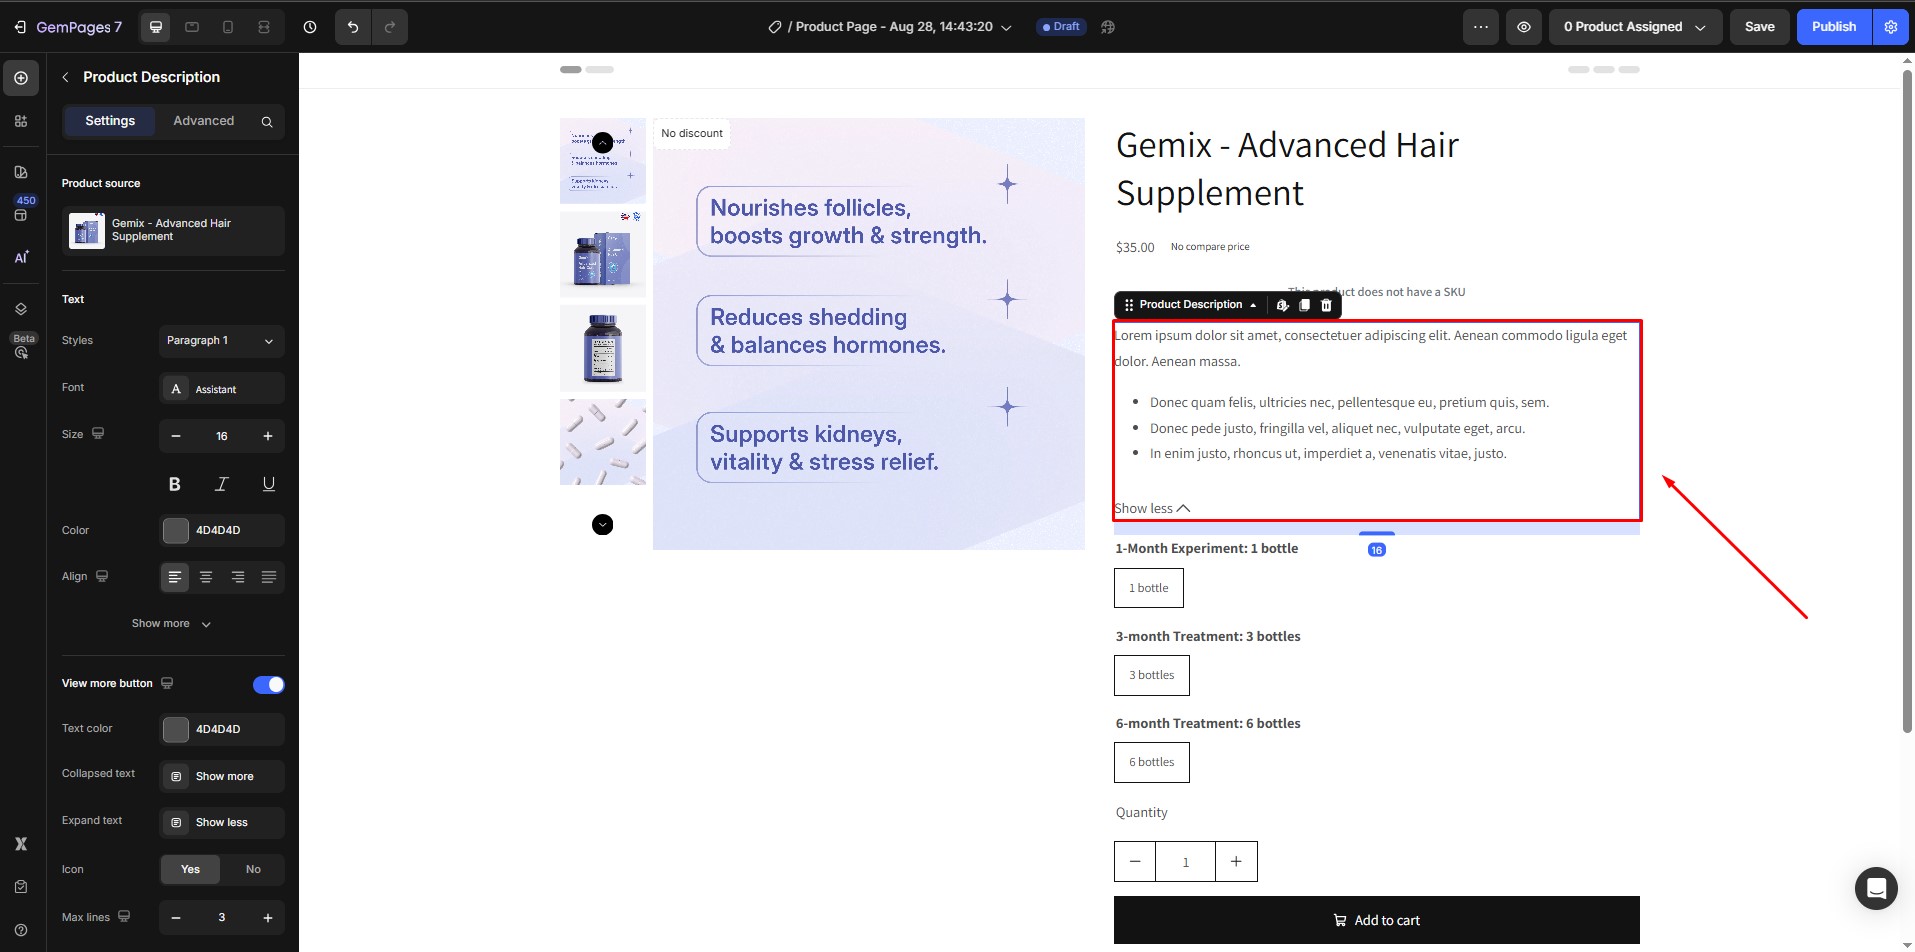Image resolution: width=1915 pixels, height=952 pixels.
Task: Click the redo arrow icon
Action: pyautogui.click(x=389, y=27)
